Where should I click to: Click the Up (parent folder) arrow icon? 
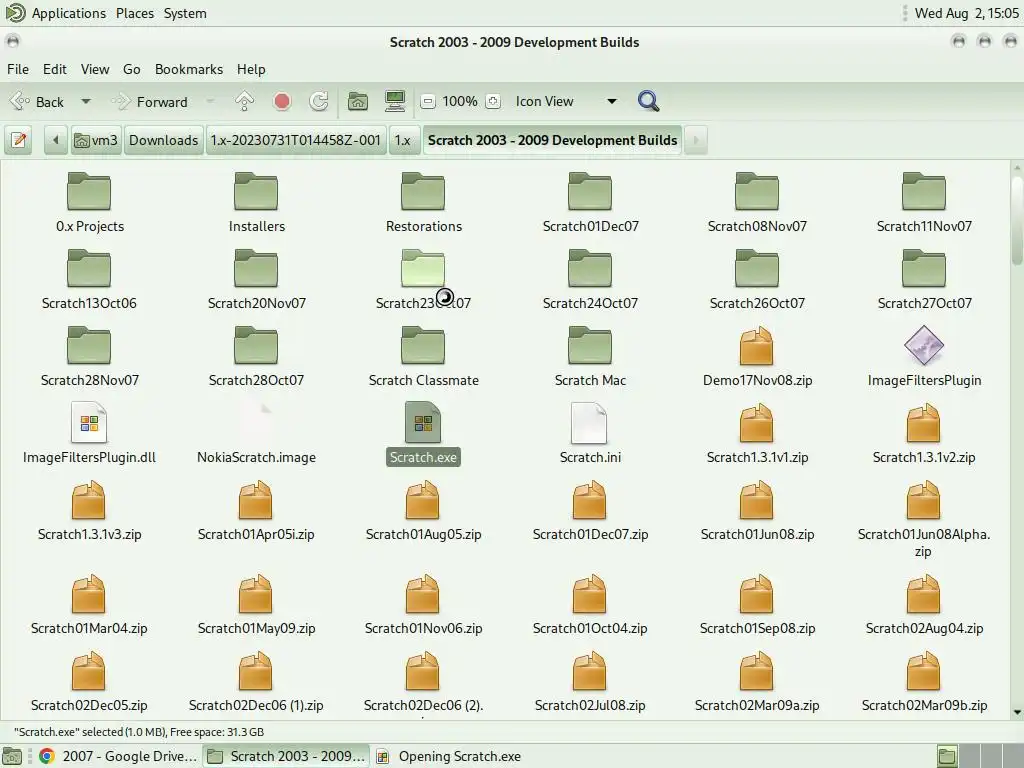click(x=244, y=101)
